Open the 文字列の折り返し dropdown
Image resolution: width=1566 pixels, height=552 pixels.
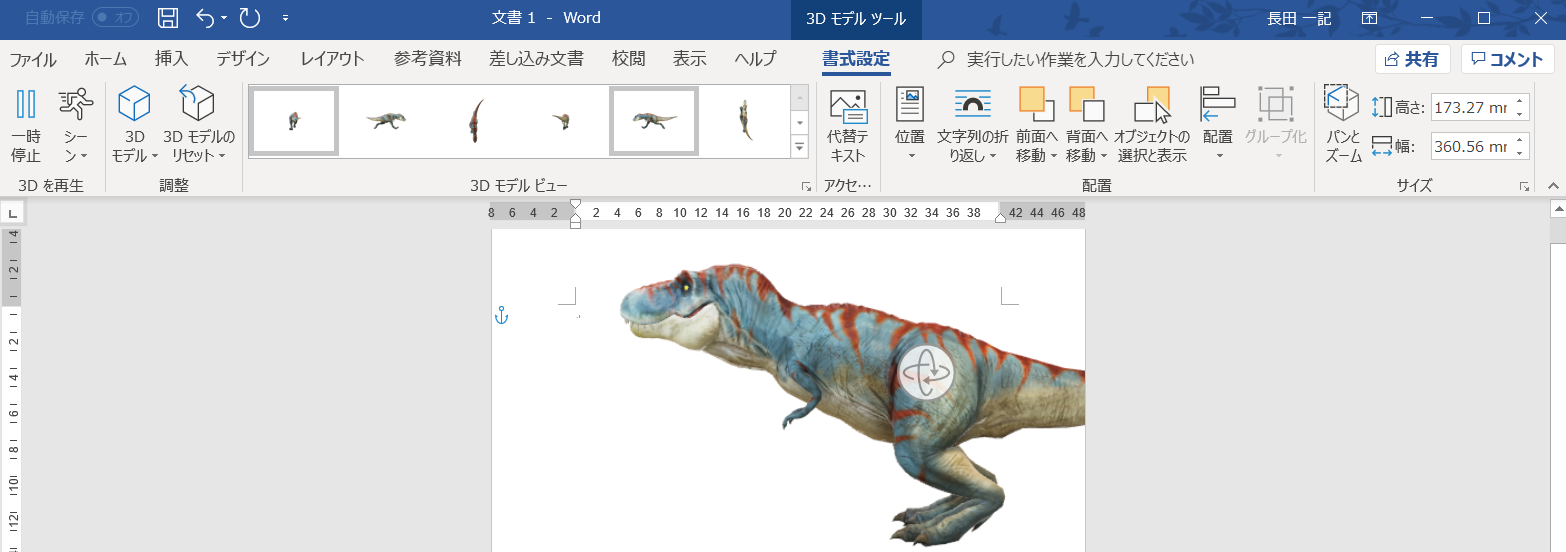point(972,126)
